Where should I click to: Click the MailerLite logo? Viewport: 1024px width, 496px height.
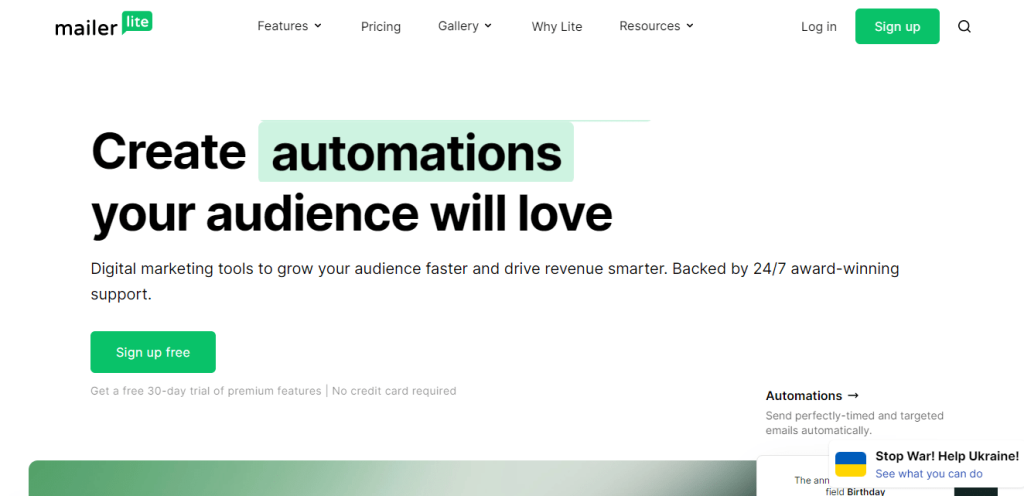pos(104,25)
